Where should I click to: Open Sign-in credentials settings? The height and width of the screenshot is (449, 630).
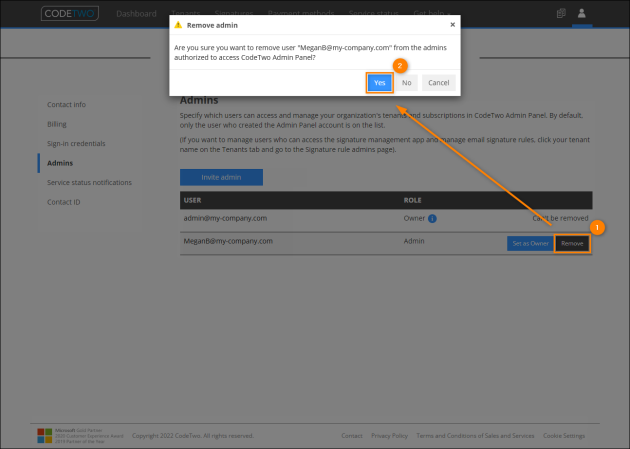[76, 143]
